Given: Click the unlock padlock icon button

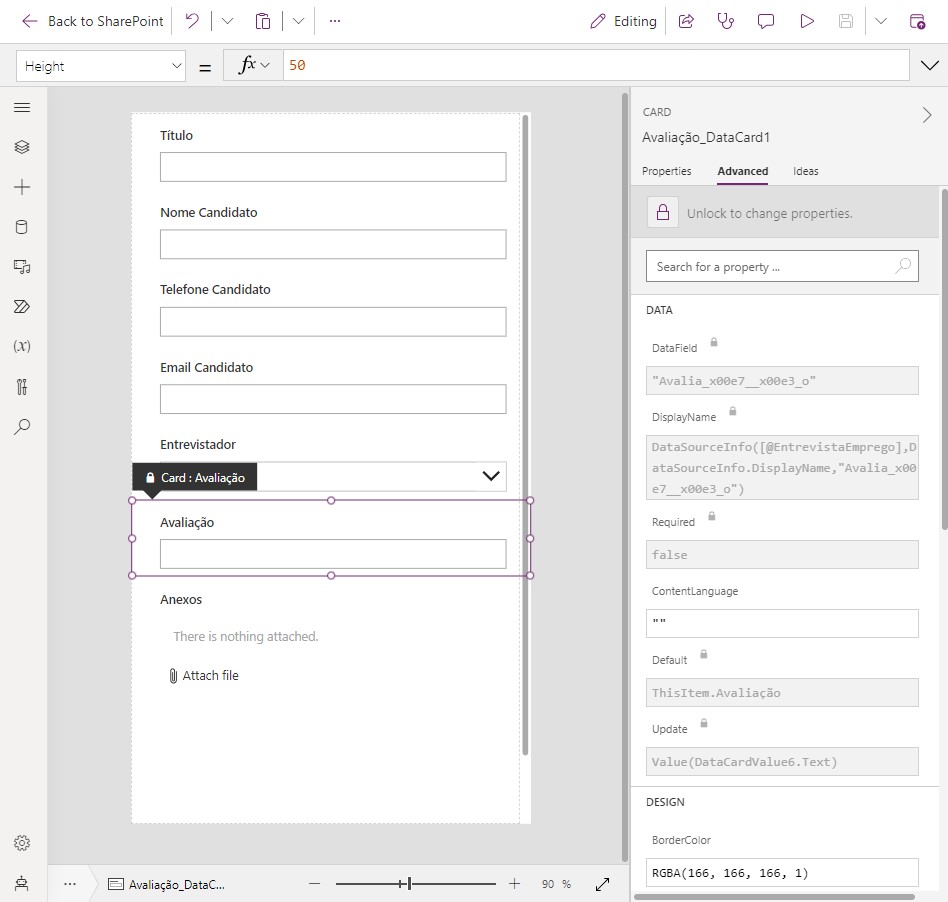Looking at the screenshot, I should coord(662,213).
